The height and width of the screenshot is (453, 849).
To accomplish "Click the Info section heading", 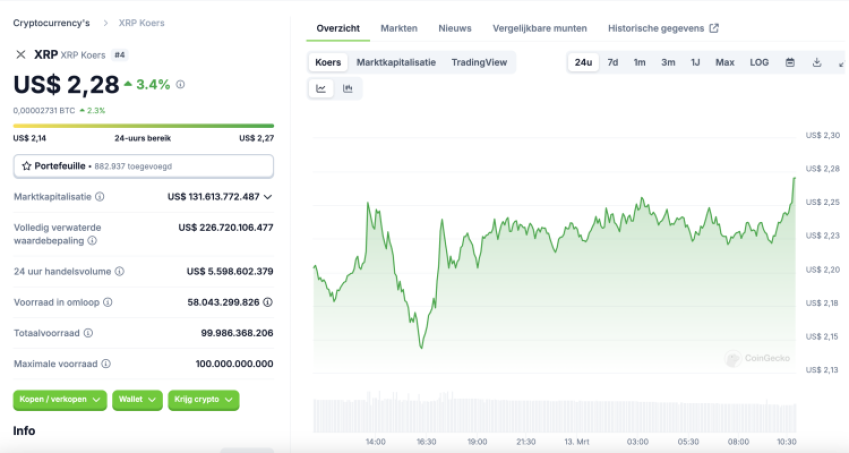I will 24,431.
